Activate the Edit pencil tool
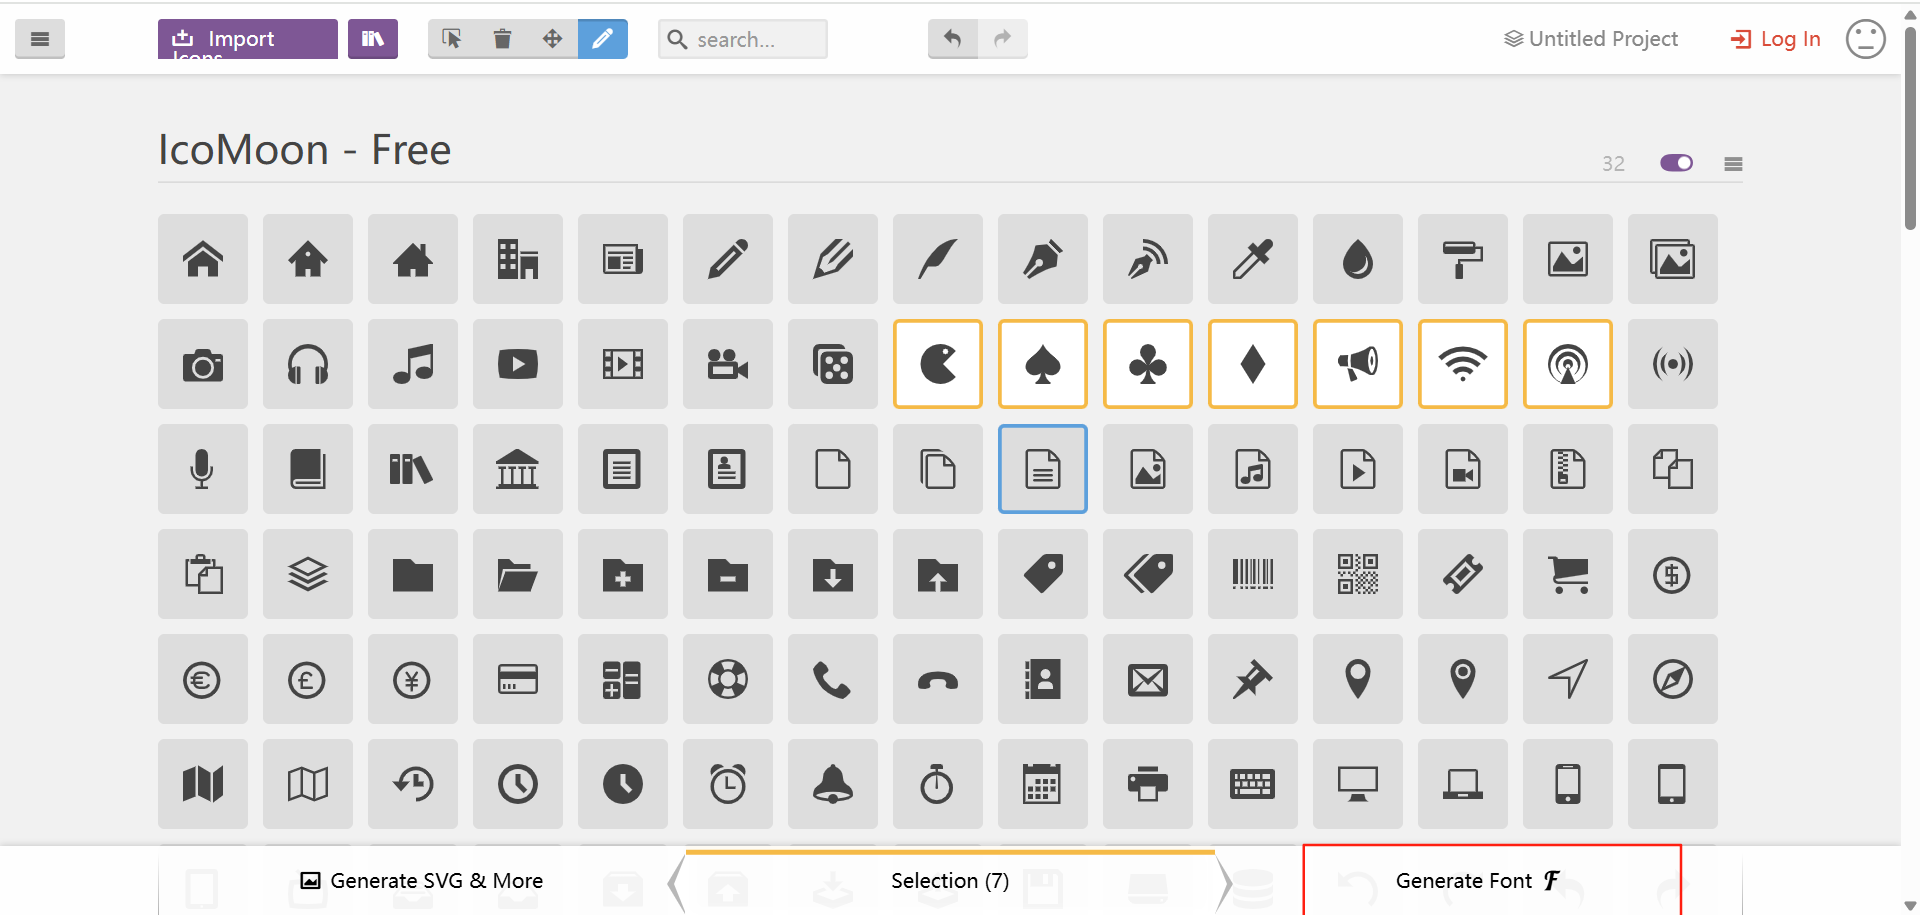The image size is (1920, 915). point(602,39)
